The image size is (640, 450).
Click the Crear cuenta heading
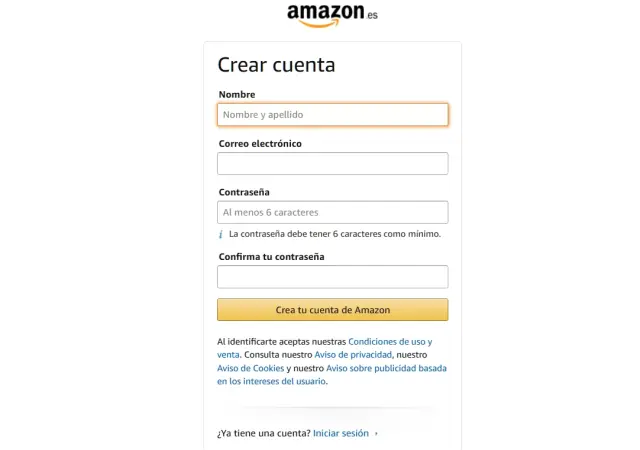(276, 66)
